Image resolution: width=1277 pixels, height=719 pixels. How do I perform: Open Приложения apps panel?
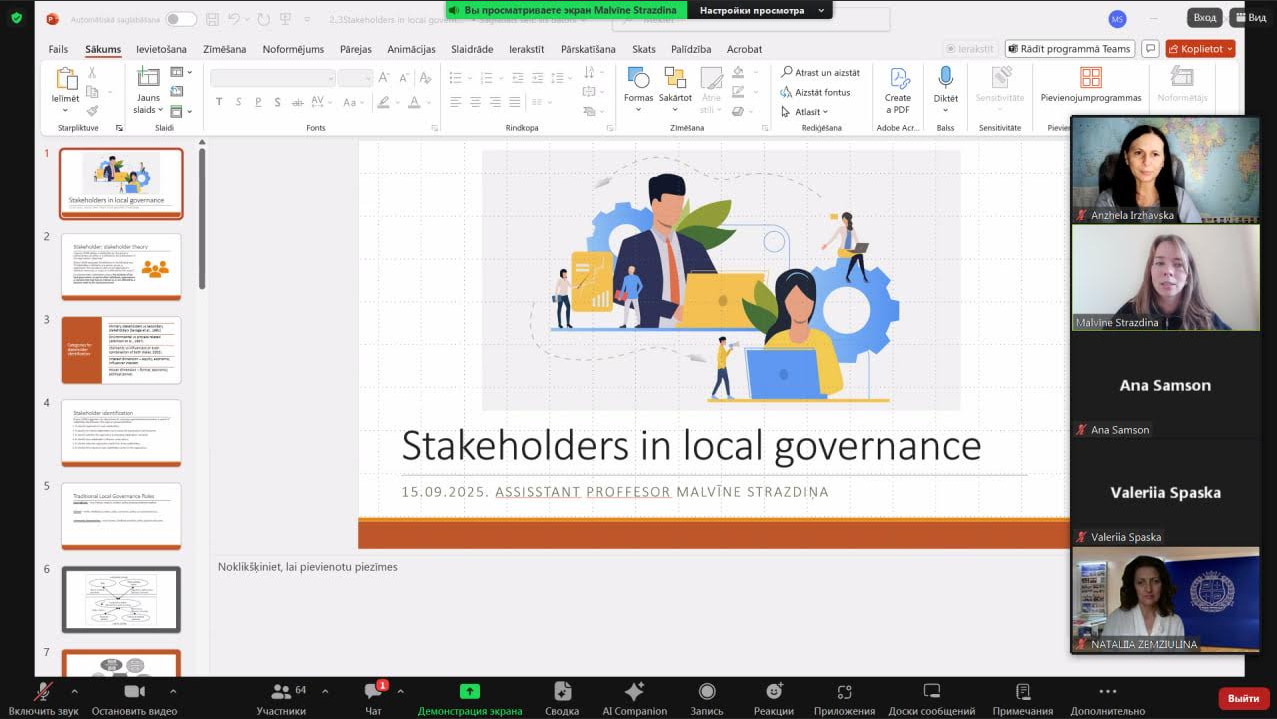(x=844, y=697)
